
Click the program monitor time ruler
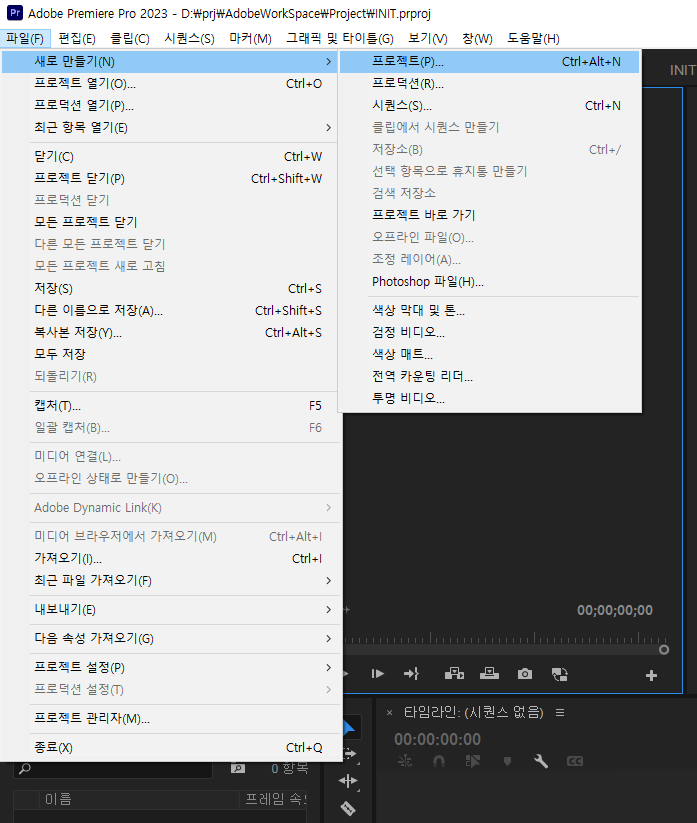click(505, 638)
